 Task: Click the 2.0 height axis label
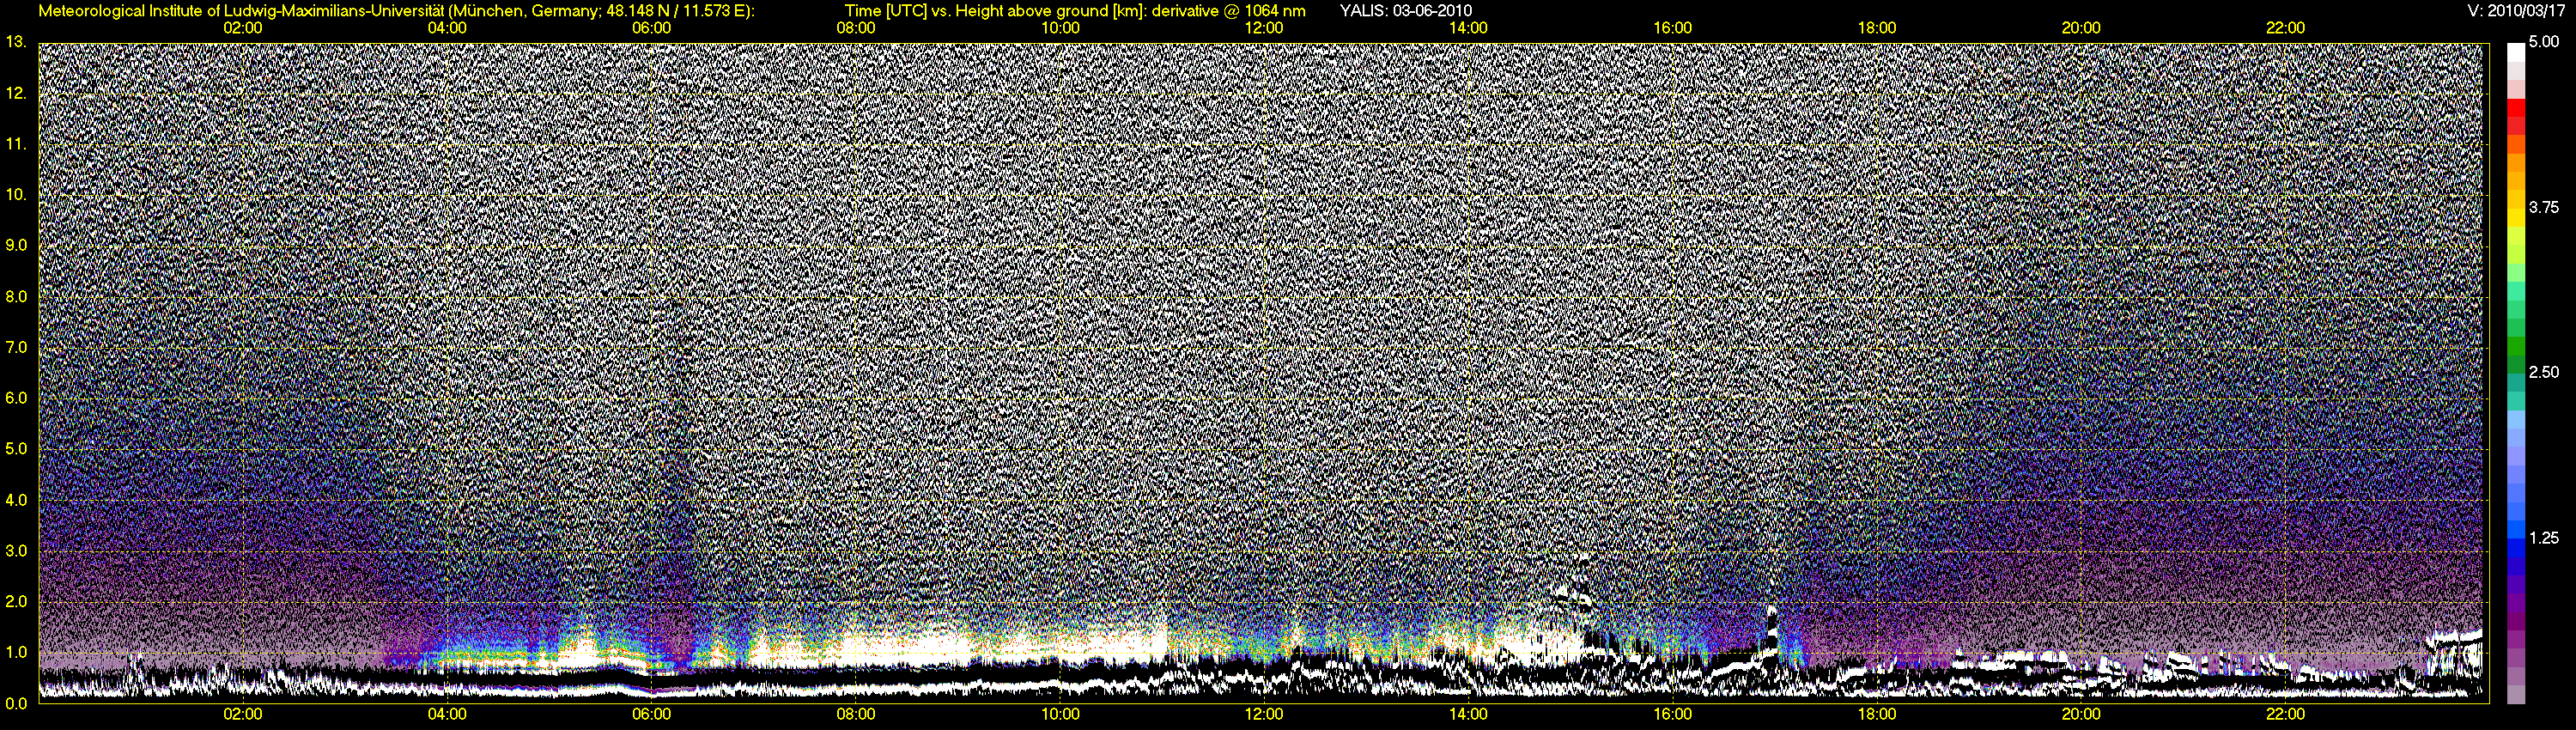coord(15,602)
